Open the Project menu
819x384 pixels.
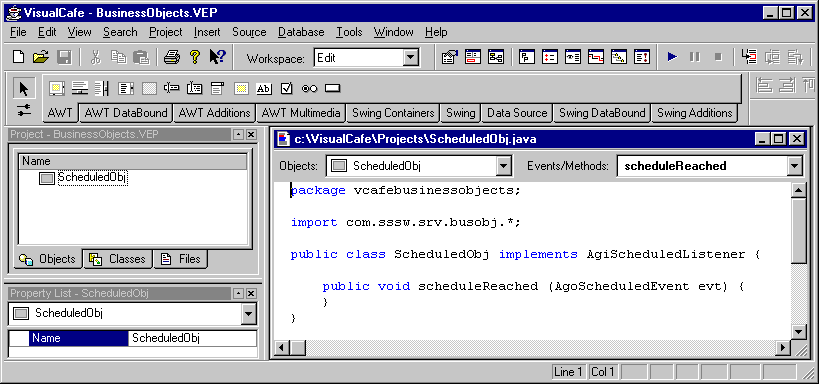(x=166, y=32)
